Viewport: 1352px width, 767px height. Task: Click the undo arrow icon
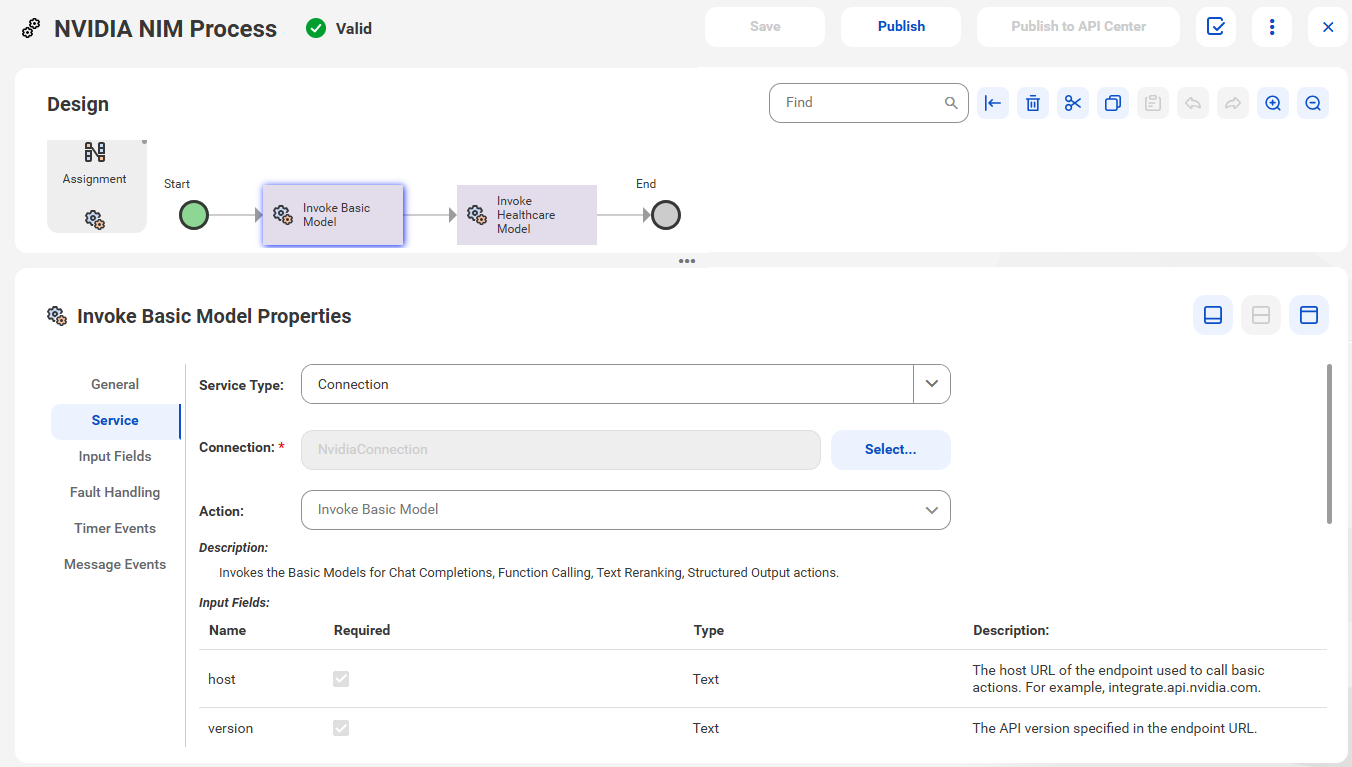coord(1193,103)
